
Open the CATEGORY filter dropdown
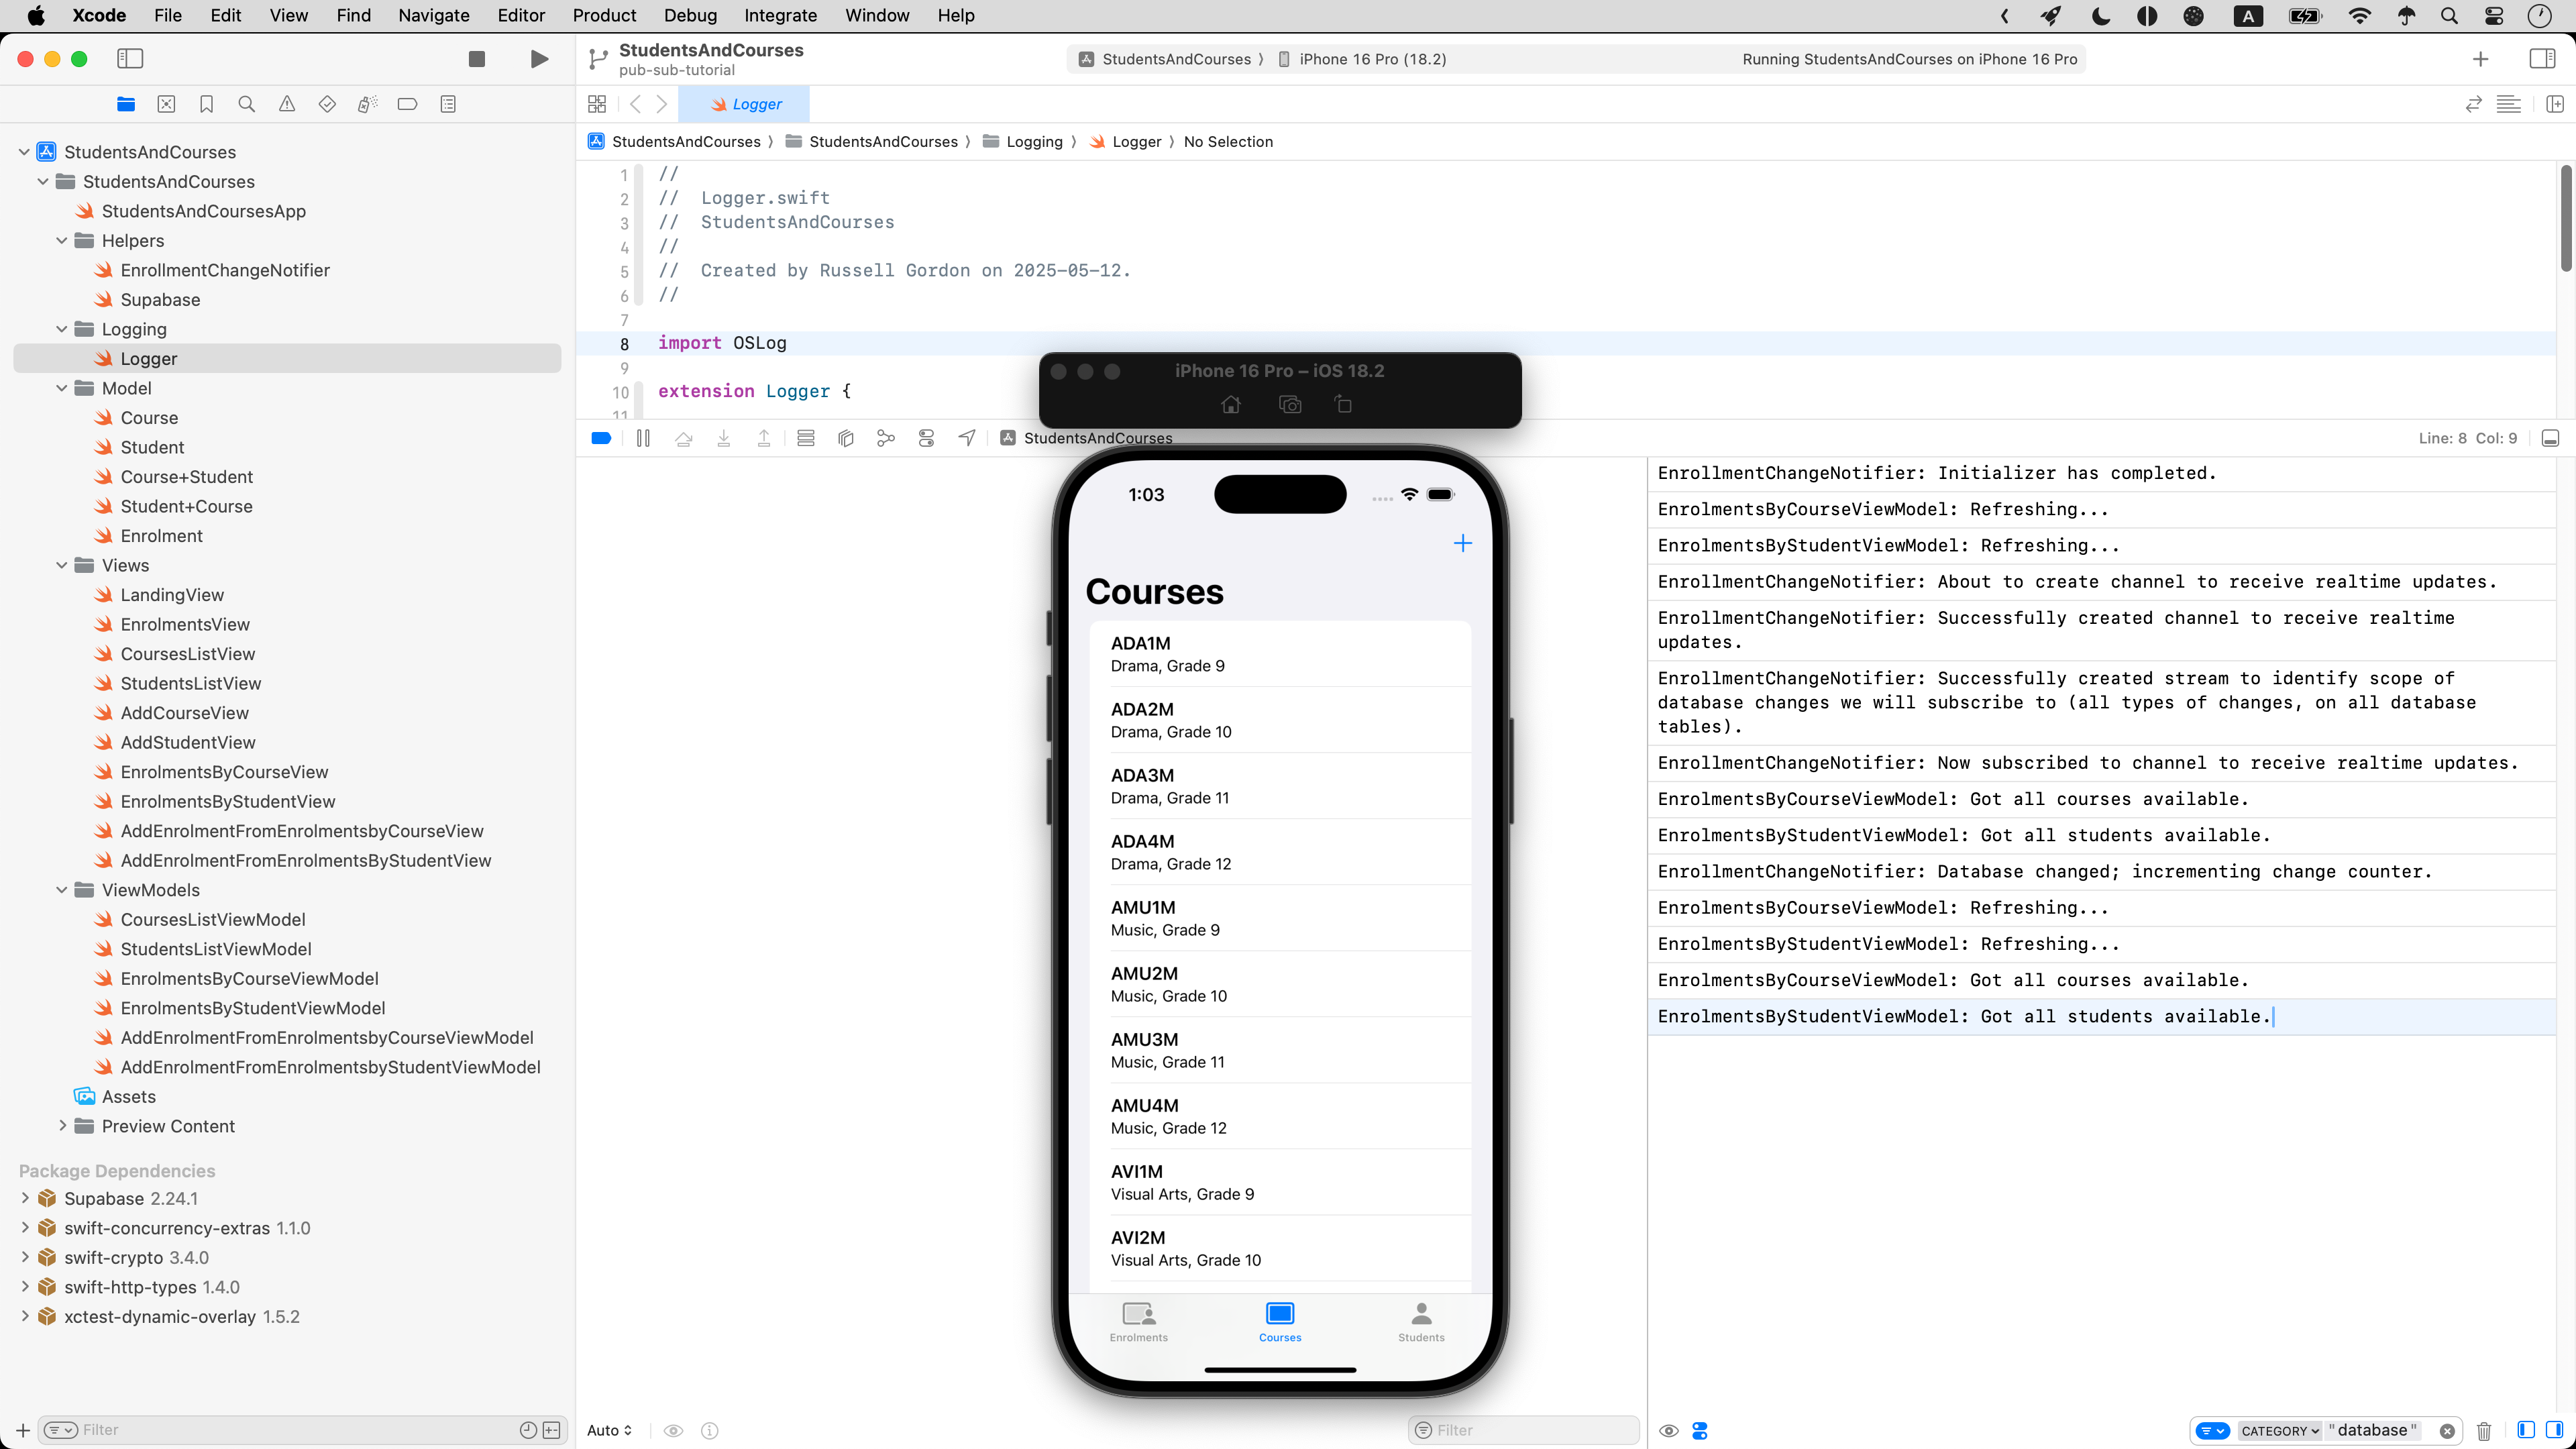pos(2279,1431)
